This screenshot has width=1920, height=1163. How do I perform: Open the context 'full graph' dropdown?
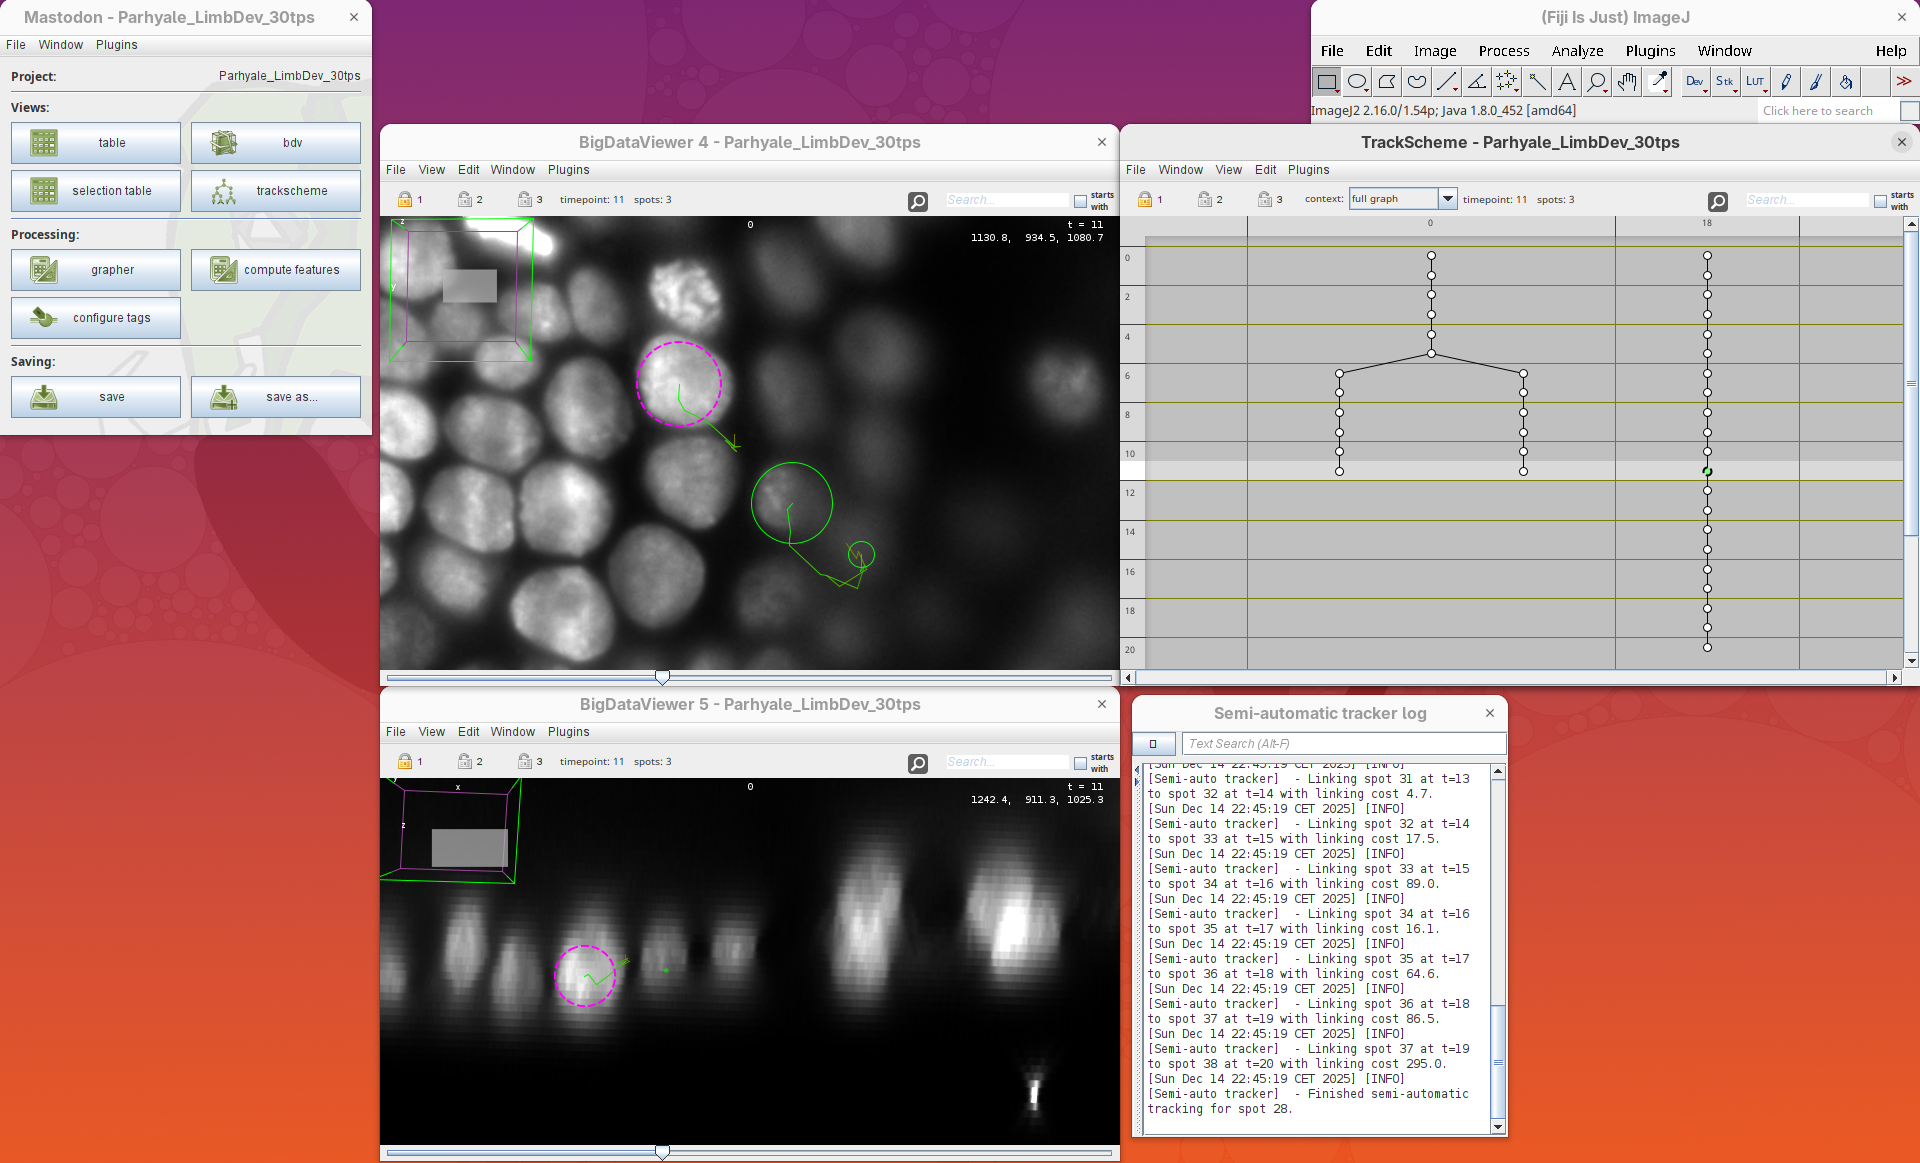coord(1447,199)
